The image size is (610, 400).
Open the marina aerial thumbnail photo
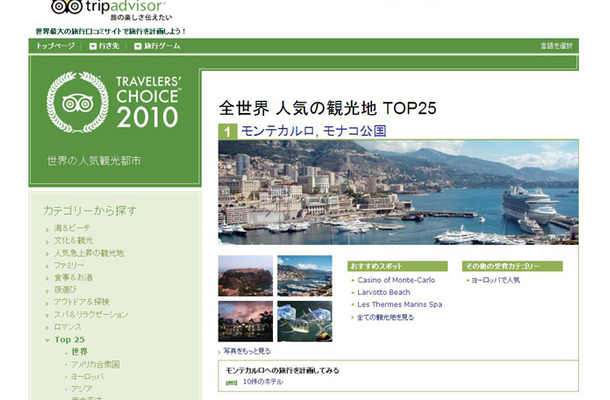click(305, 276)
